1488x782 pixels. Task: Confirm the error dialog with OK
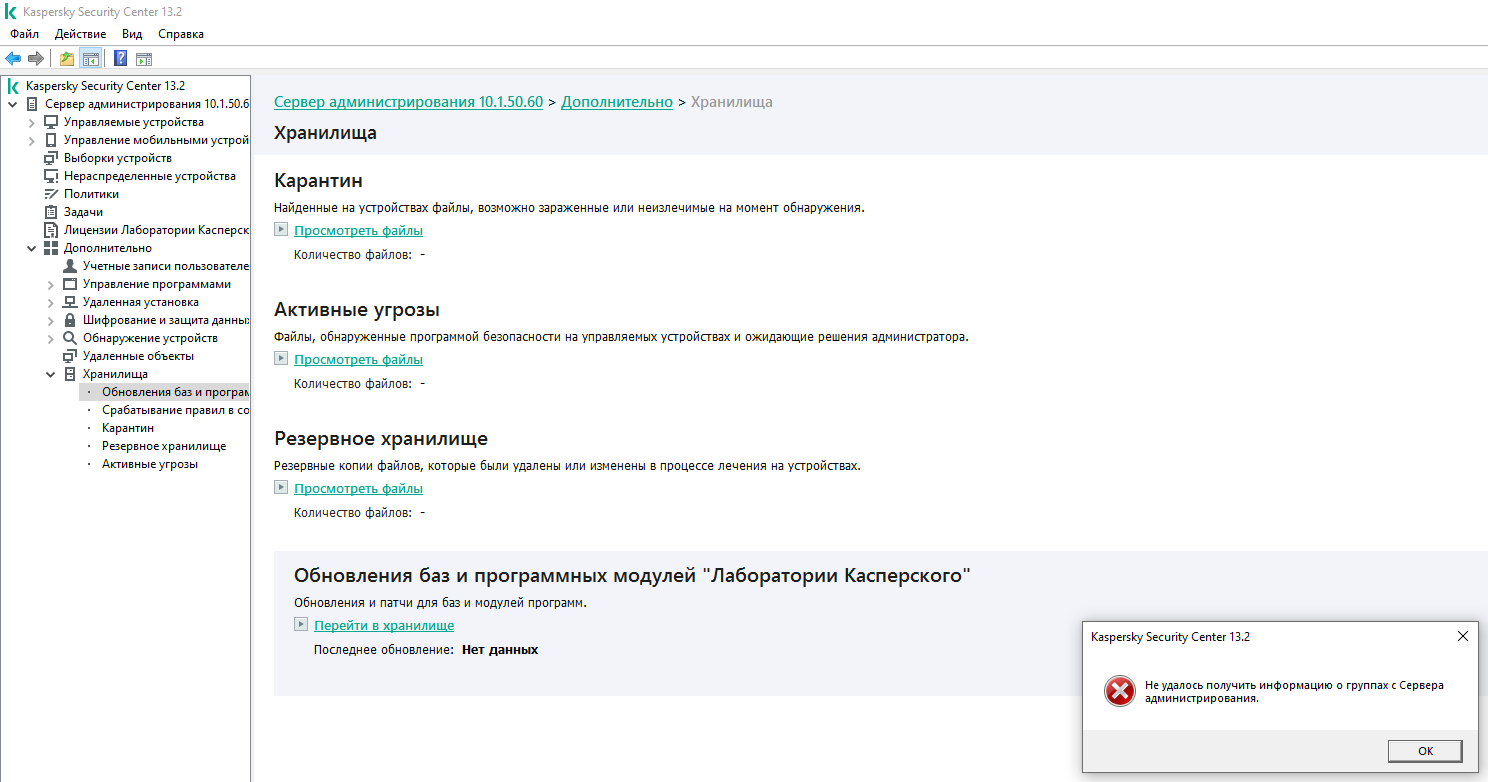(1425, 751)
